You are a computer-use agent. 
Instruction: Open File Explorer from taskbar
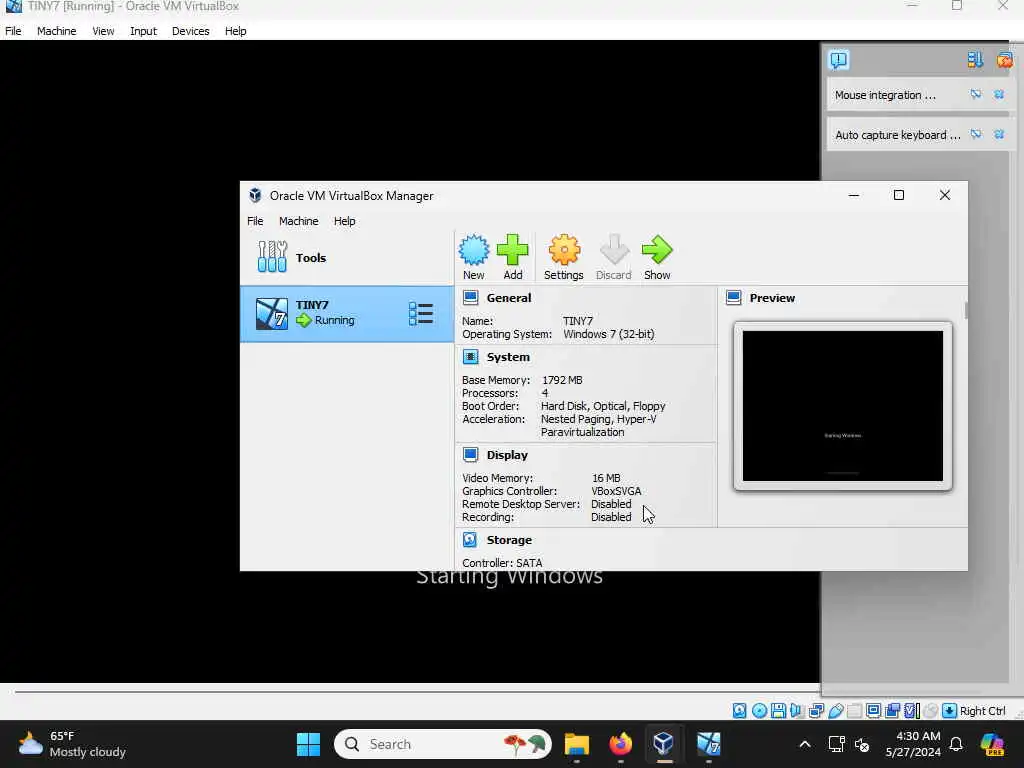coord(577,744)
